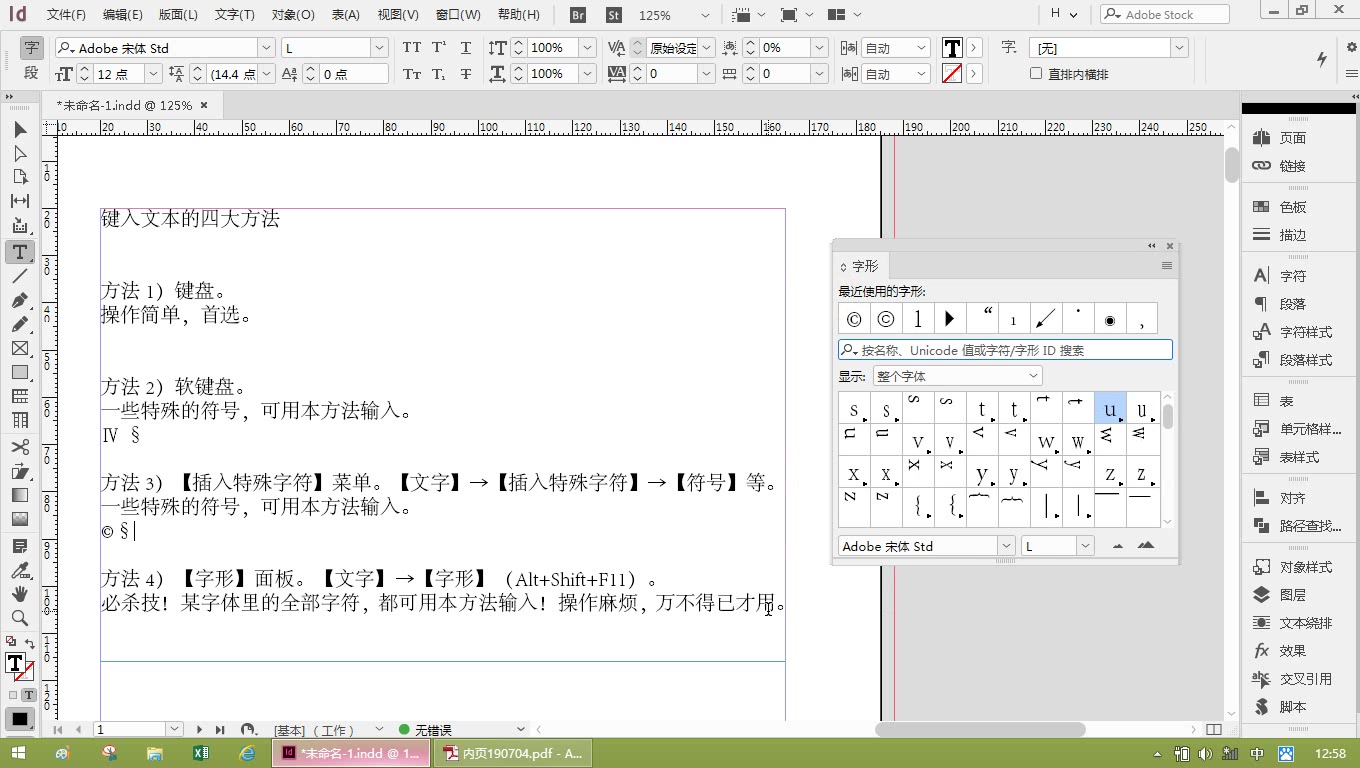Image resolution: width=1360 pixels, height=768 pixels.
Task: Open the 字符样式 panel
Action: (1306, 332)
